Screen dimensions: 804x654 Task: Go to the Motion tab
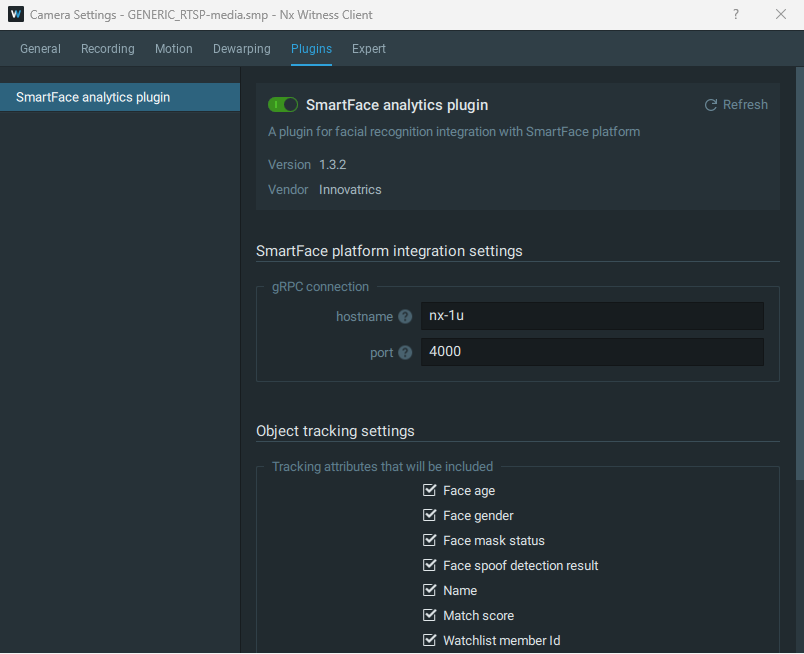pyautogui.click(x=174, y=49)
